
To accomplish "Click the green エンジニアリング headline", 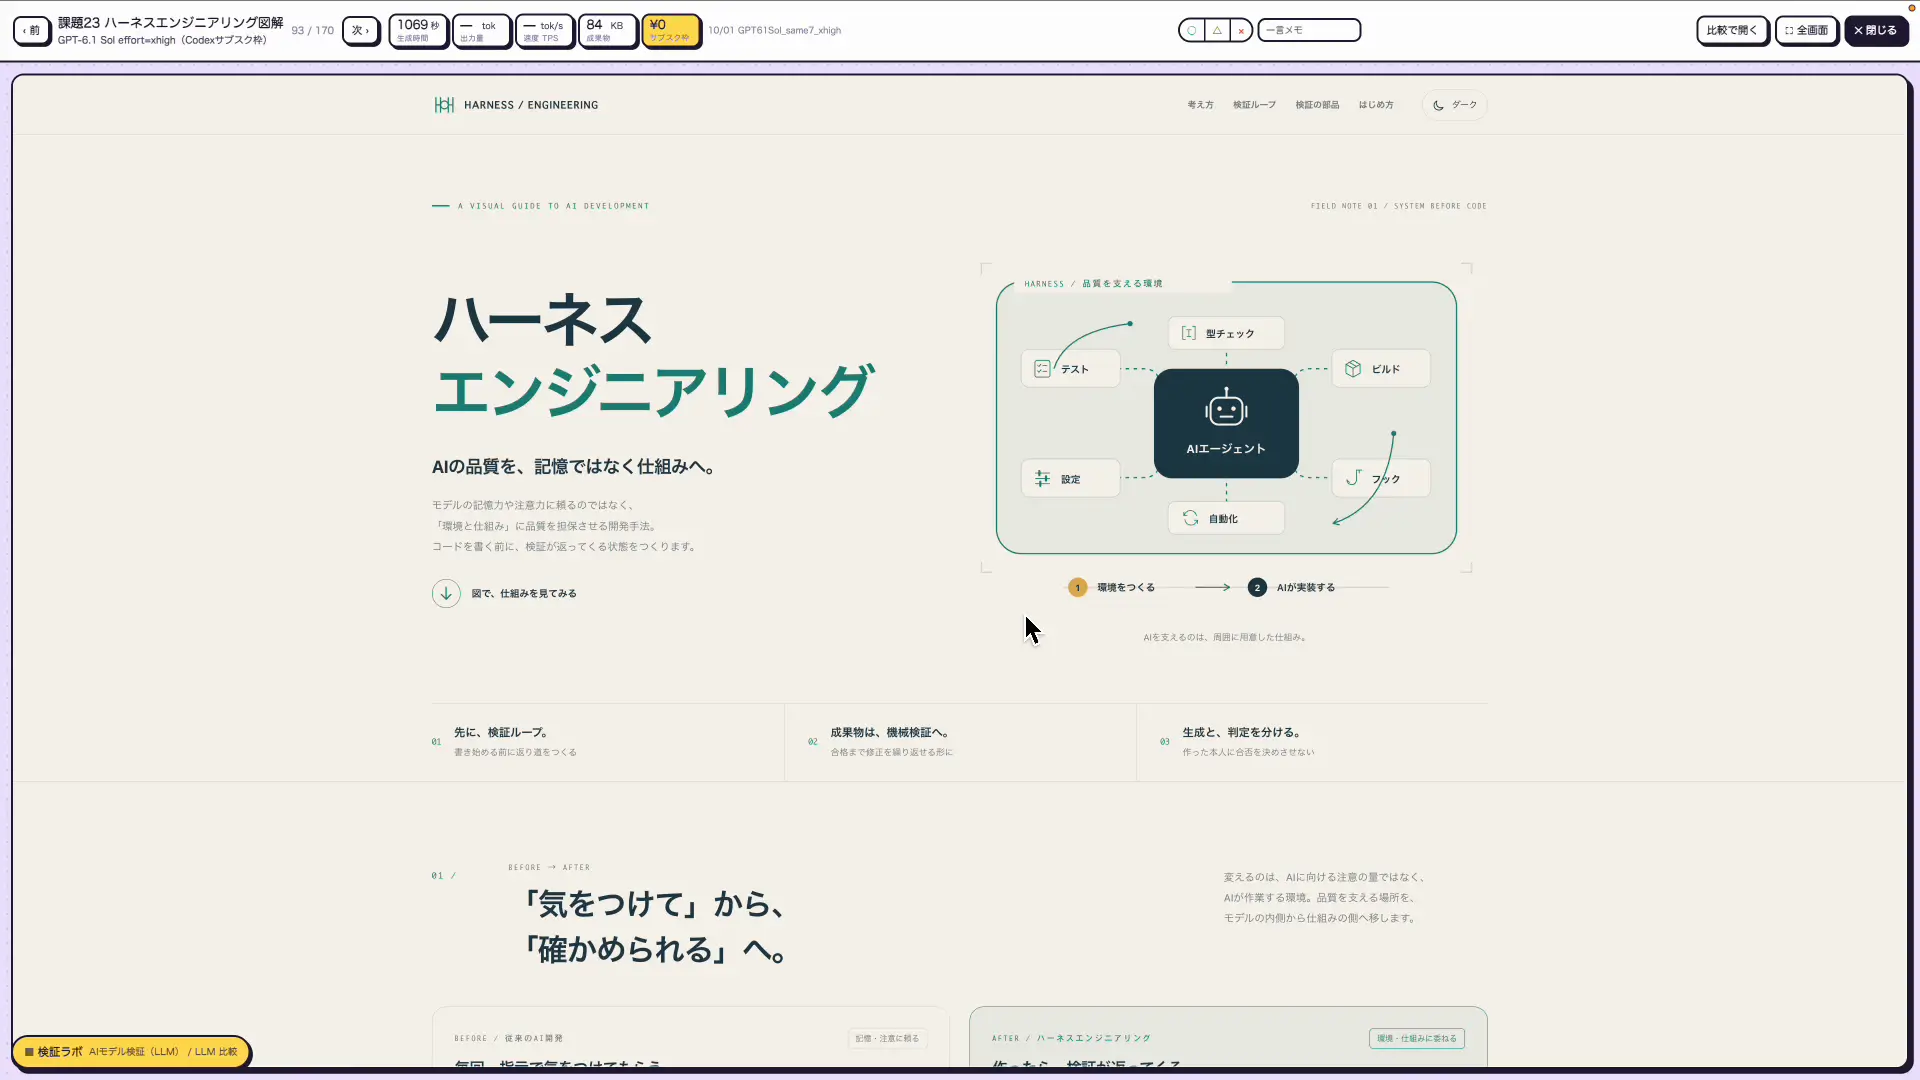I will 653,390.
